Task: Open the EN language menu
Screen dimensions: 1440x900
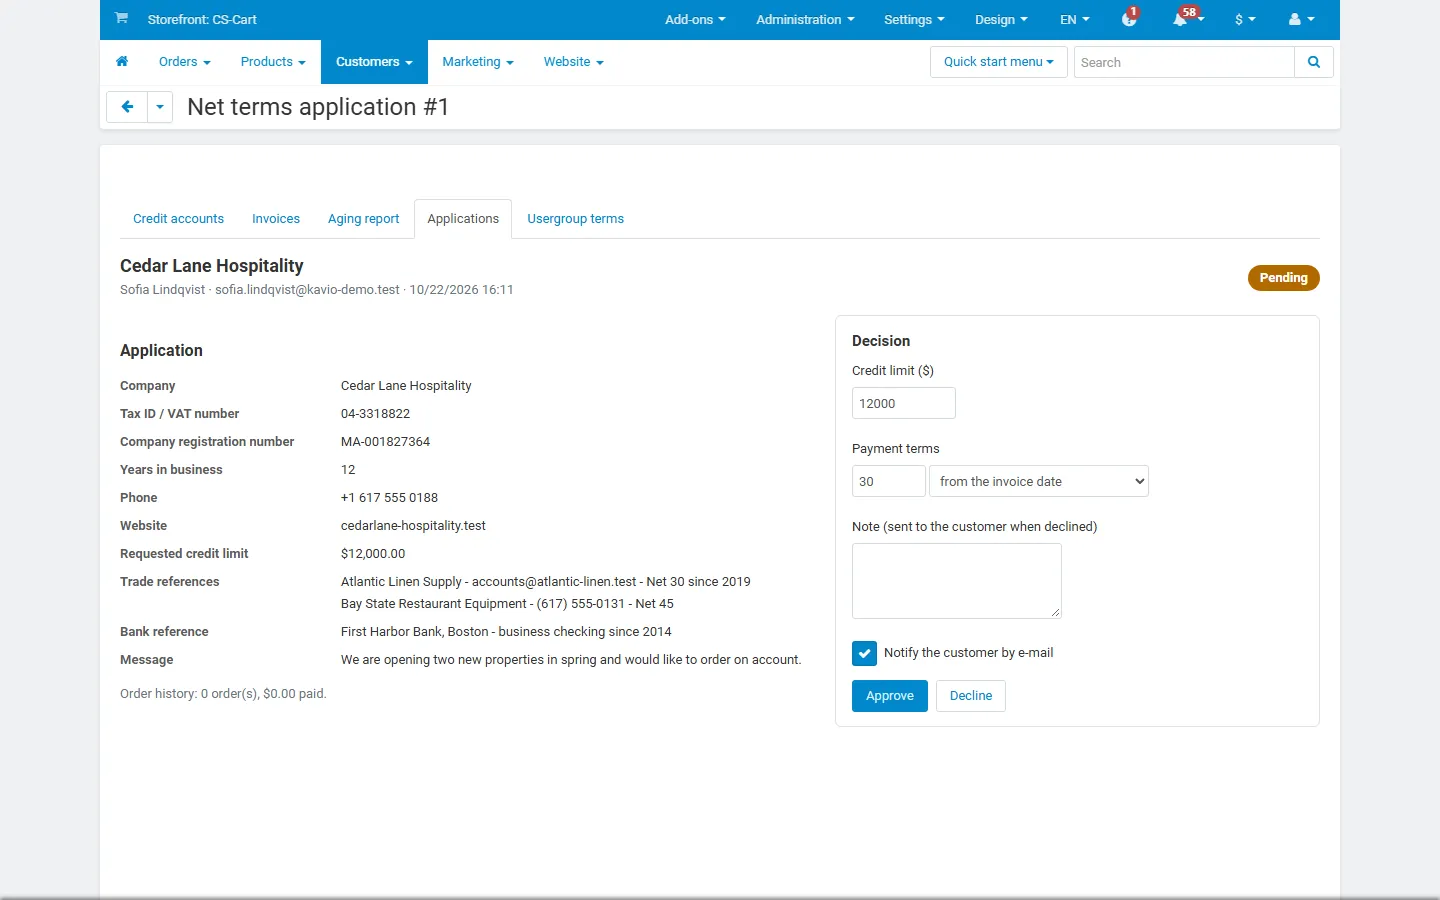Action: 1075,19
